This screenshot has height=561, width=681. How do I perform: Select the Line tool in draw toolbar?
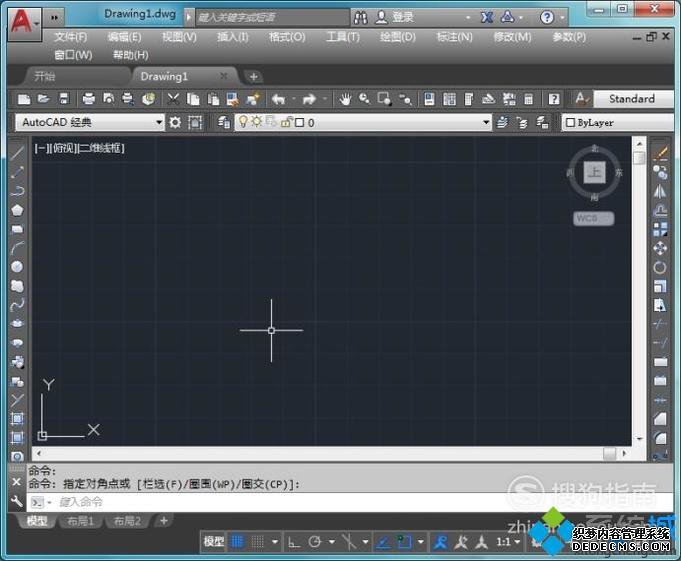[x=17, y=153]
